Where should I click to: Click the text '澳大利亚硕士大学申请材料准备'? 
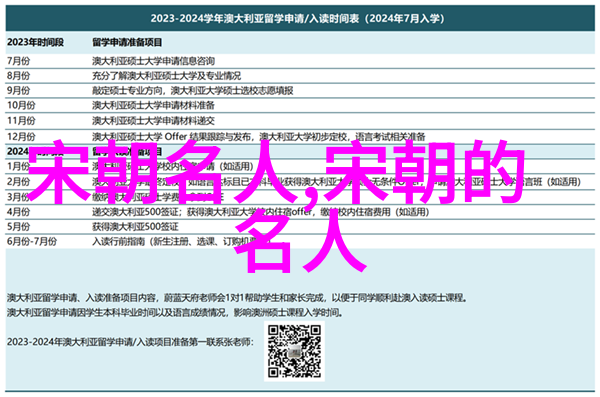tap(153, 105)
